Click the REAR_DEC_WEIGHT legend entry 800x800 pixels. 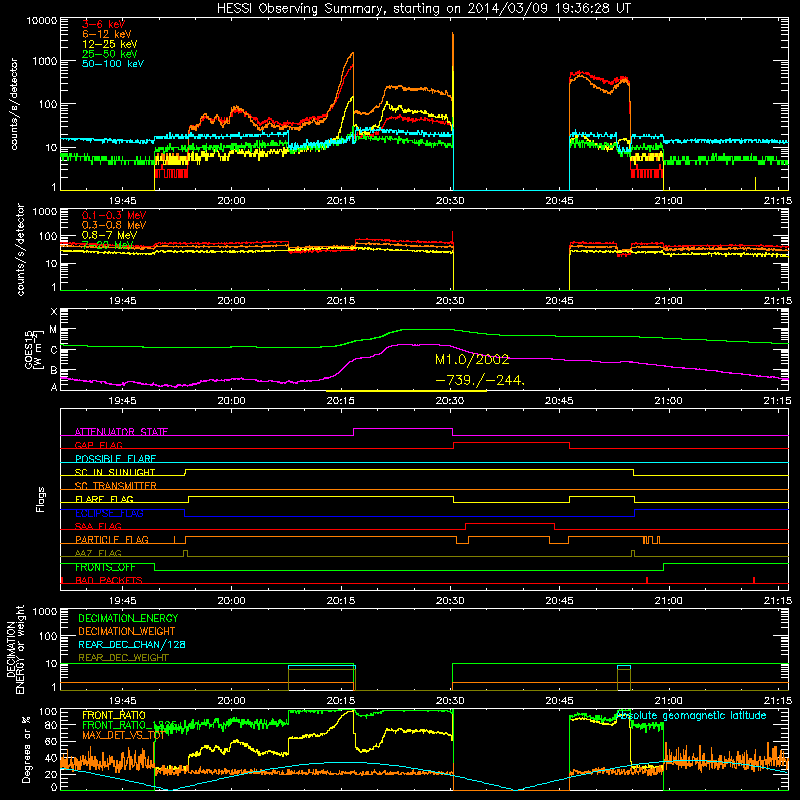123,658
